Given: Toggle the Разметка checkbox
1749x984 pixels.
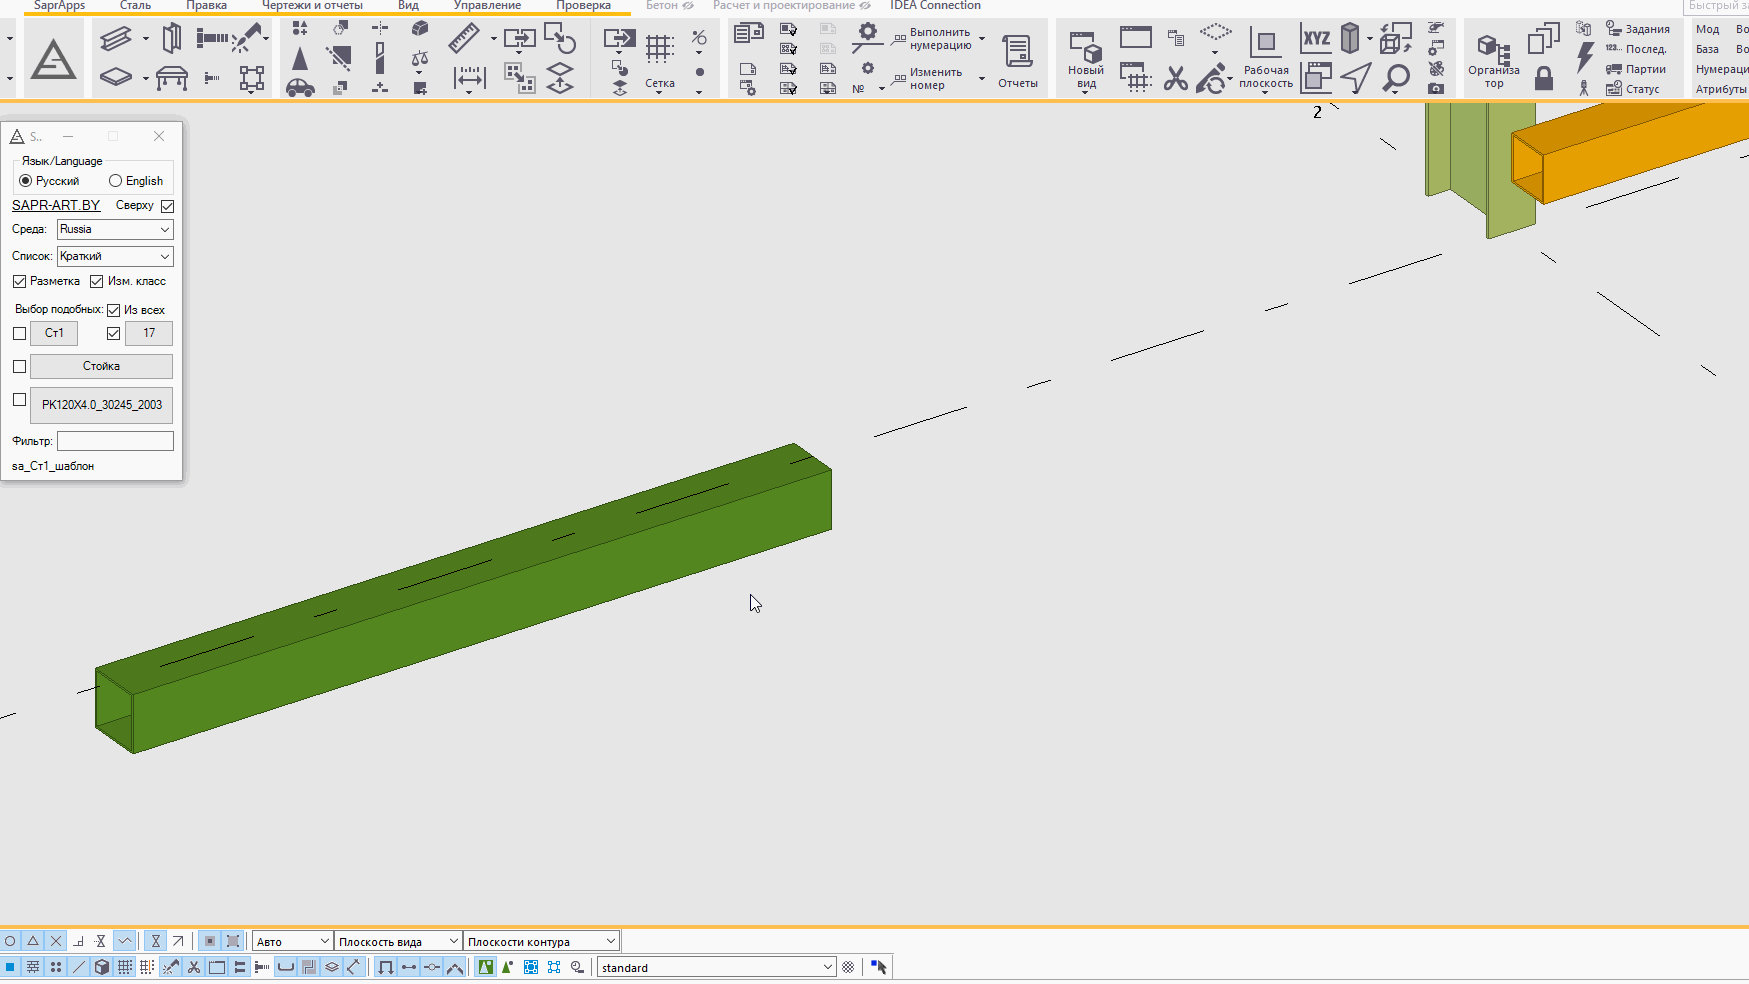Looking at the screenshot, I should pos(20,282).
